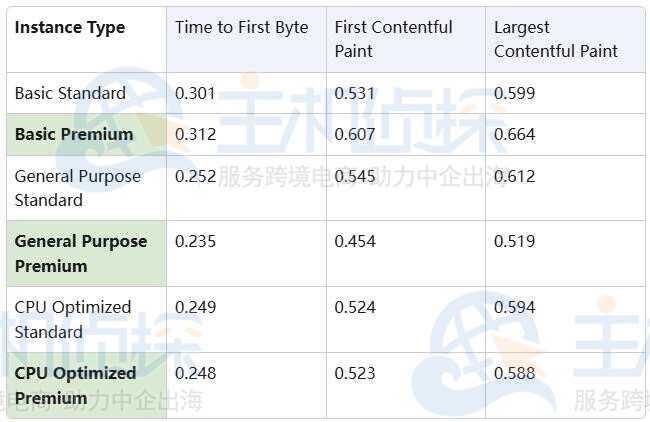Click the 0.607 First Contentful Paint value
This screenshot has width=650, height=422.
355,134
